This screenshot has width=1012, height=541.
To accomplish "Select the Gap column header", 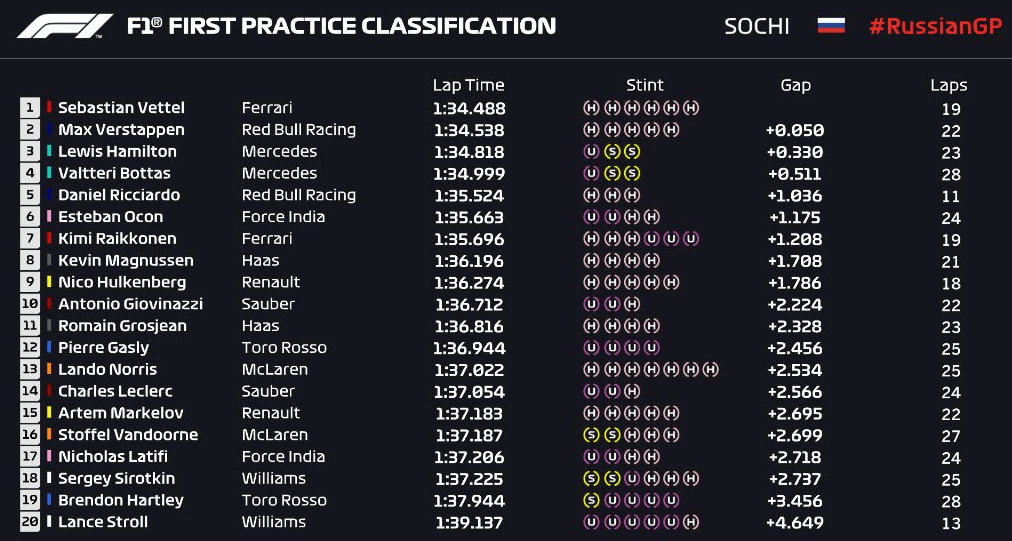I will tap(795, 85).
